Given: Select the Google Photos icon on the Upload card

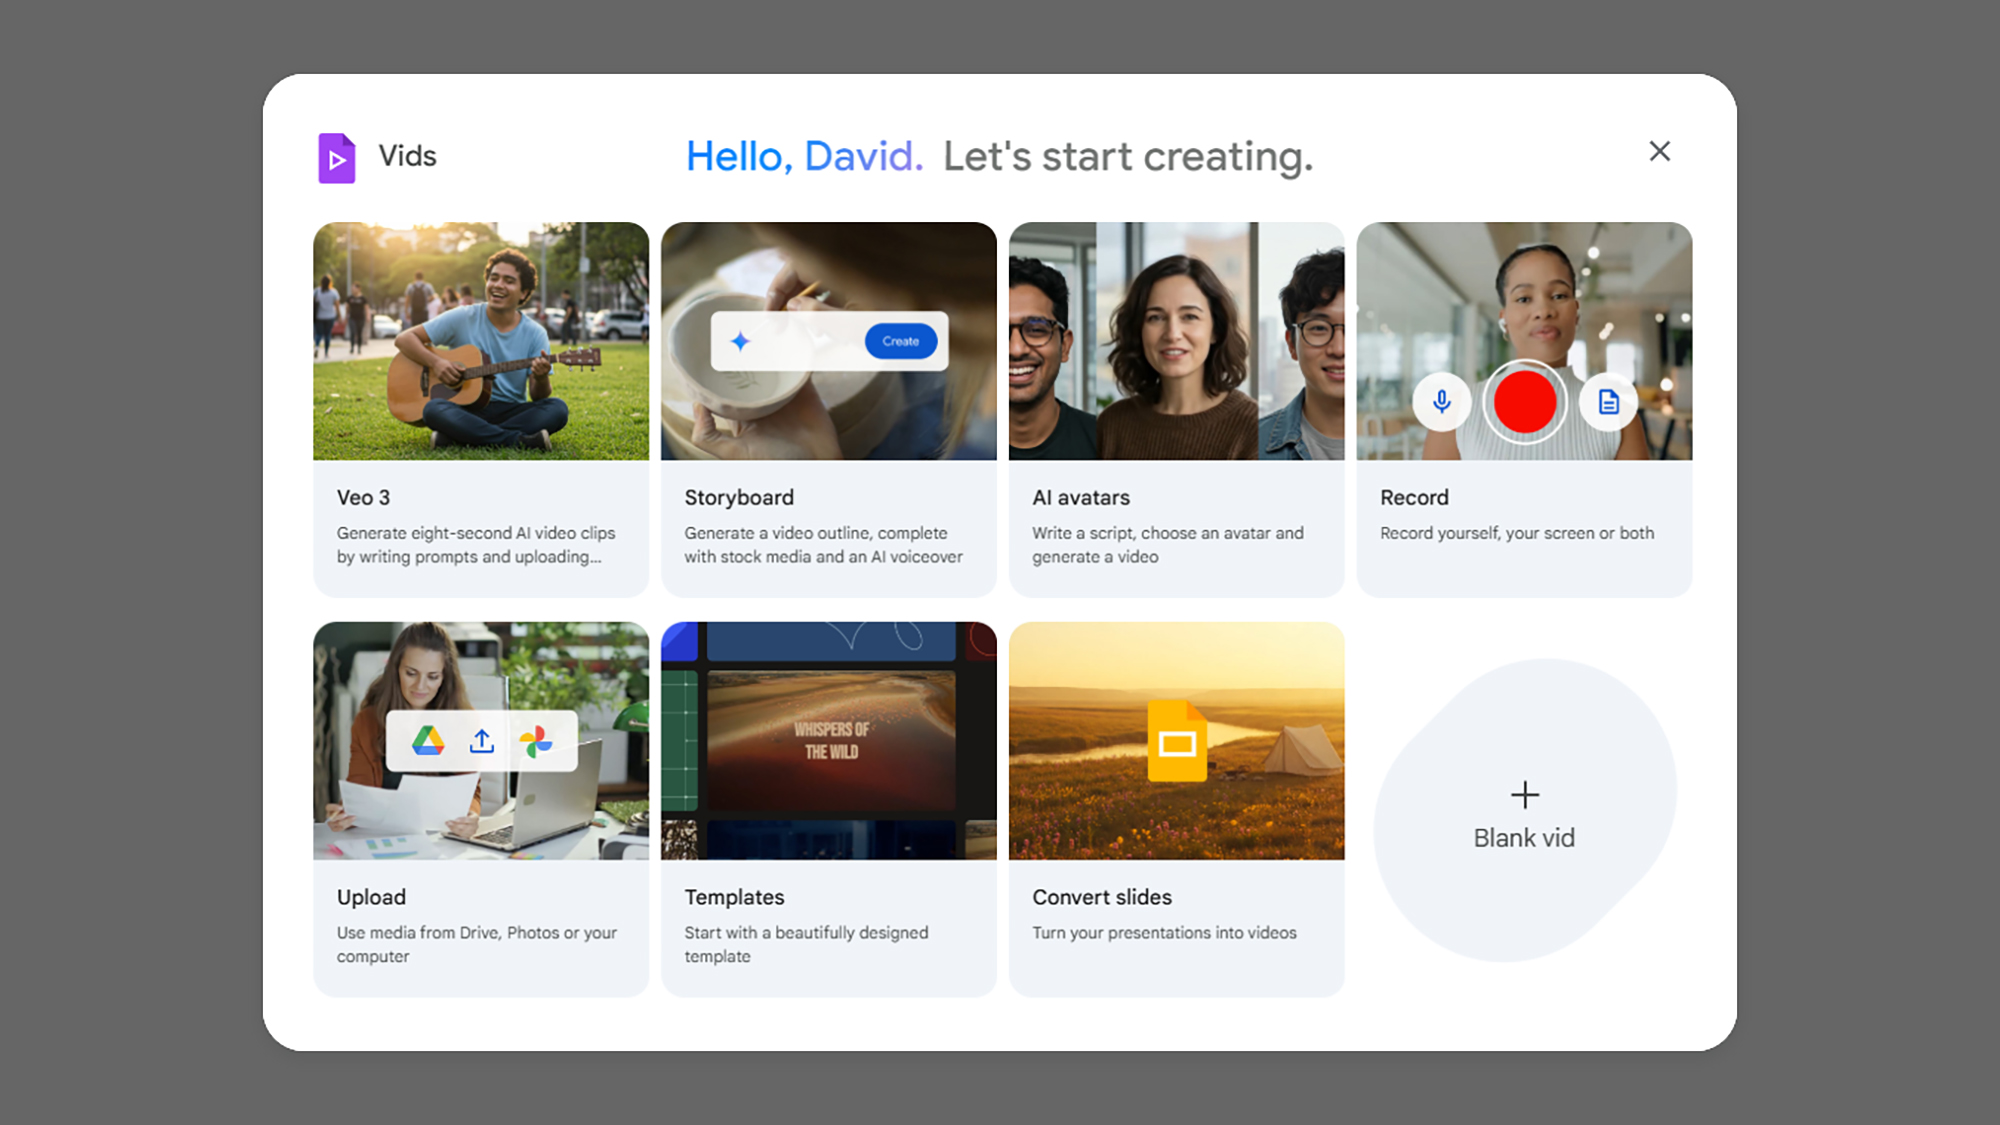Looking at the screenshot, I should tap(537, 741).
